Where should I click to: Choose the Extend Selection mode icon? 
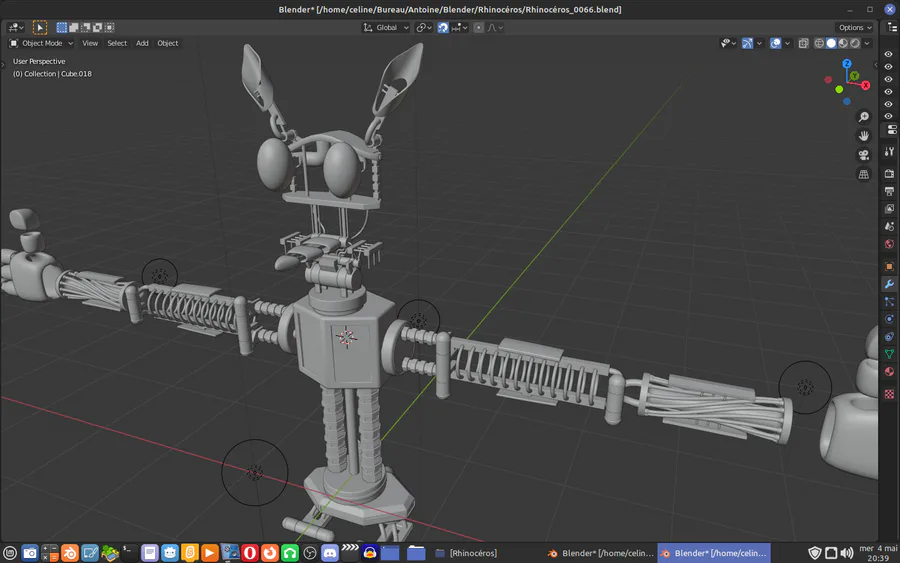pyautogui.click(x=73, y=28)
